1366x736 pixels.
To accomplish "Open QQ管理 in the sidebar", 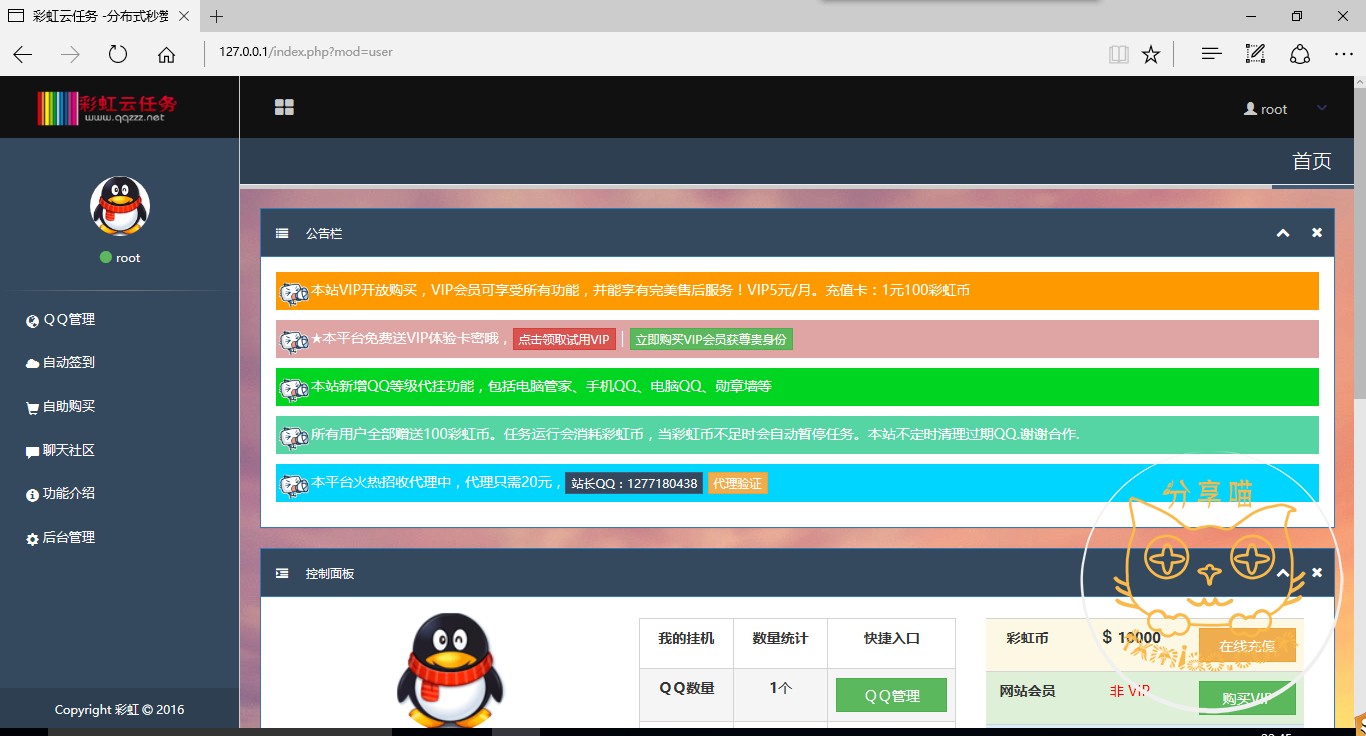I will tap(69, 320).
